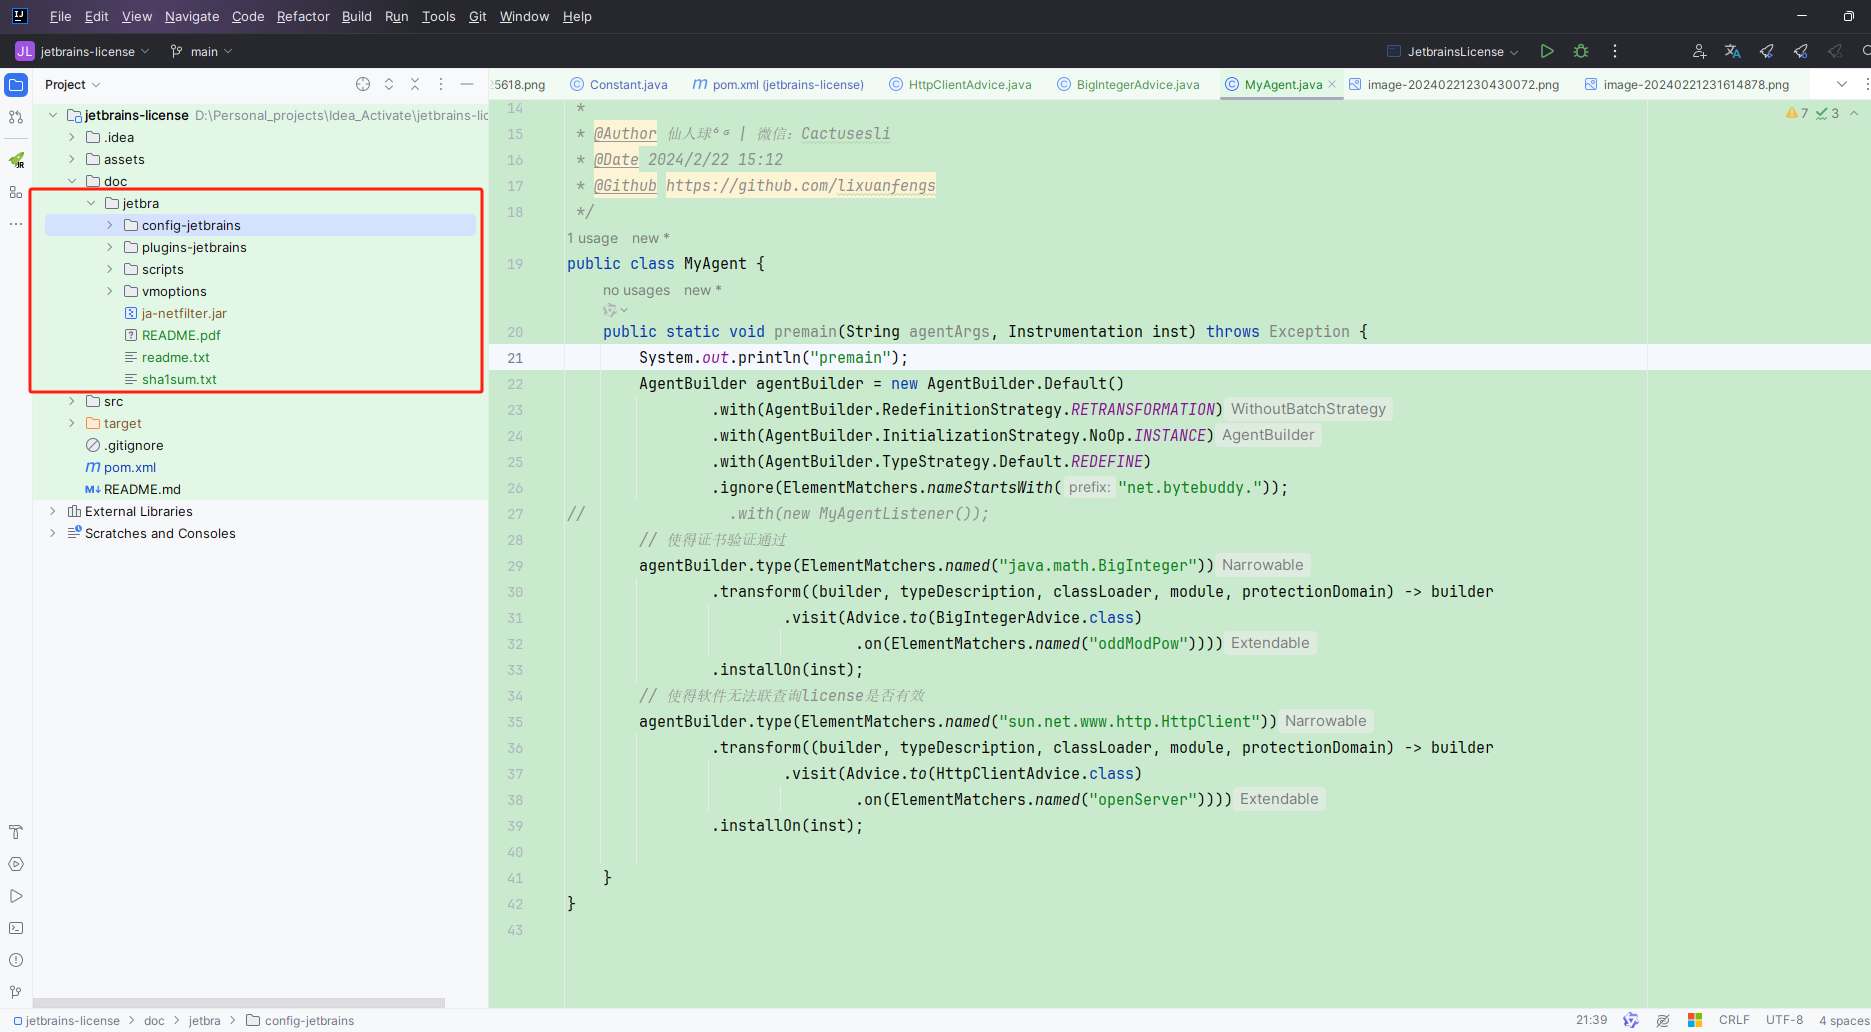Screen dimensions: 1871x1032
Task: Click Run with JRebel rocket icon
Action: [x=1767, y=51]
